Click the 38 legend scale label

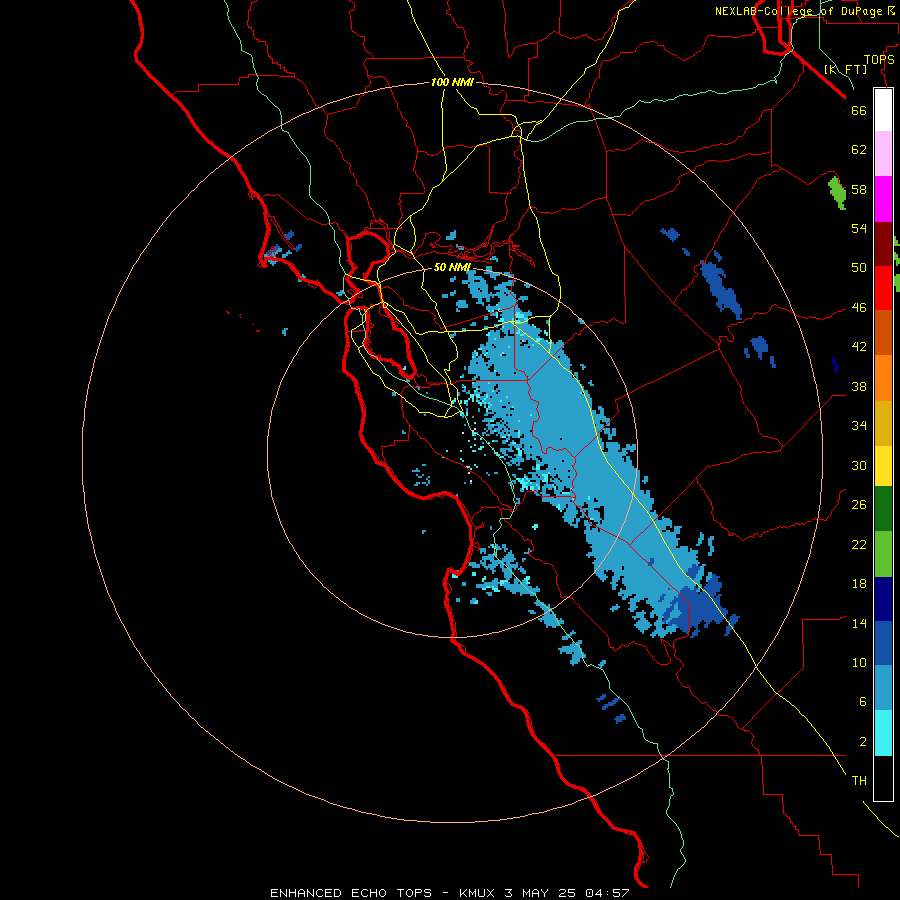[x=859, y=386]
